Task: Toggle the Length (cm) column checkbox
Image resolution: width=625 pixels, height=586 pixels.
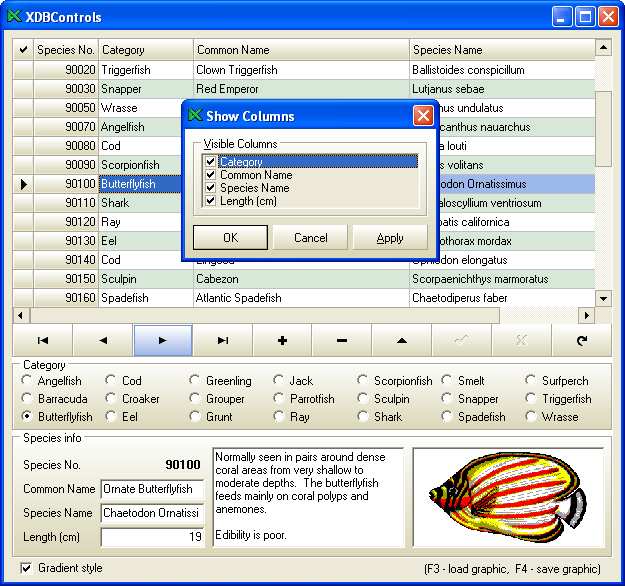Action: 210,201
